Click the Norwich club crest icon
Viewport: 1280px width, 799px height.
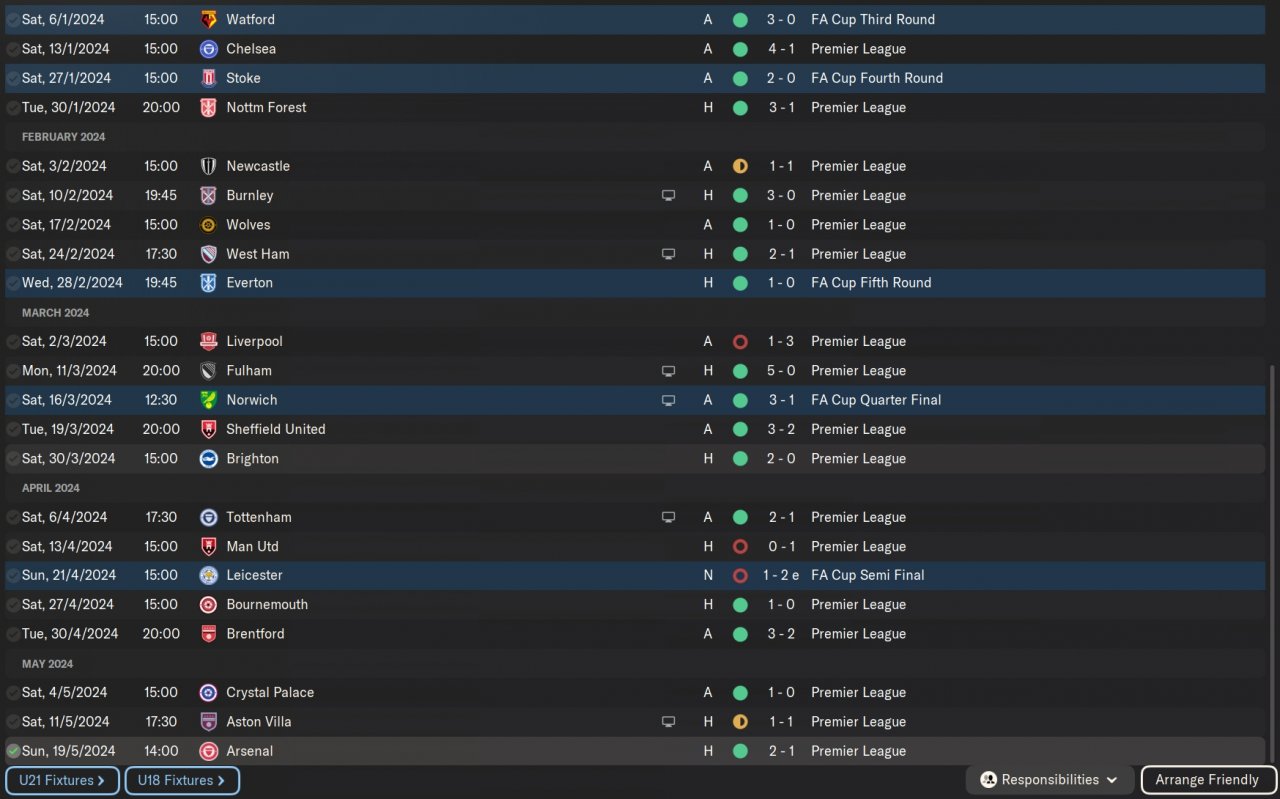[208, 400]
